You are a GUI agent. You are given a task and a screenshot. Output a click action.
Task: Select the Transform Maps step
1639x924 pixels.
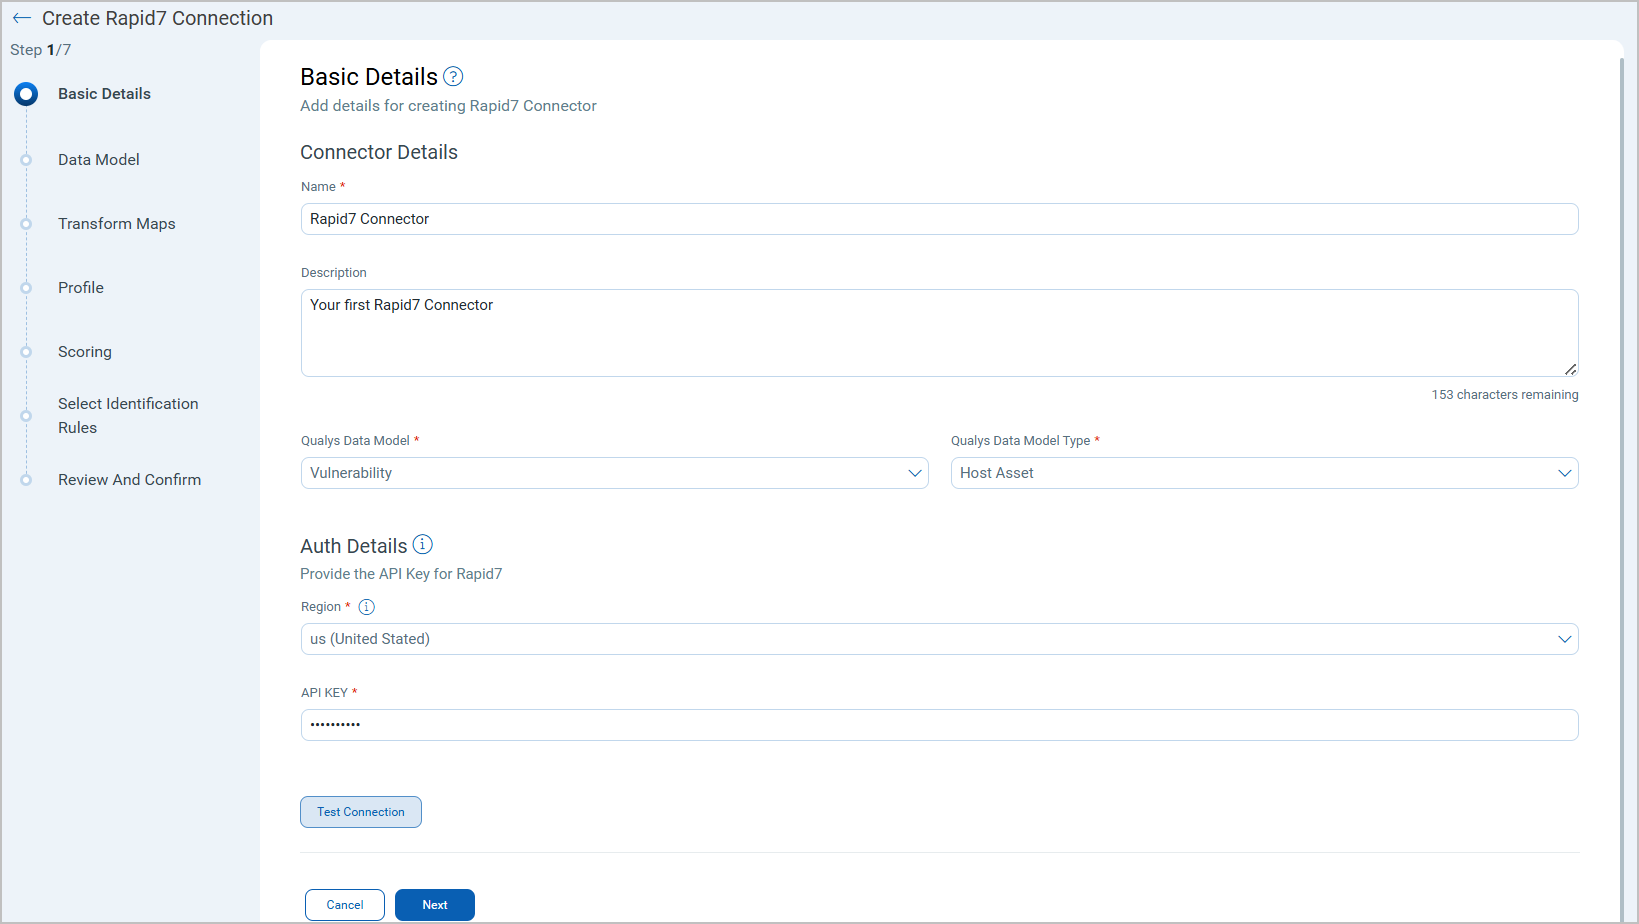click(x=116, y=224)
